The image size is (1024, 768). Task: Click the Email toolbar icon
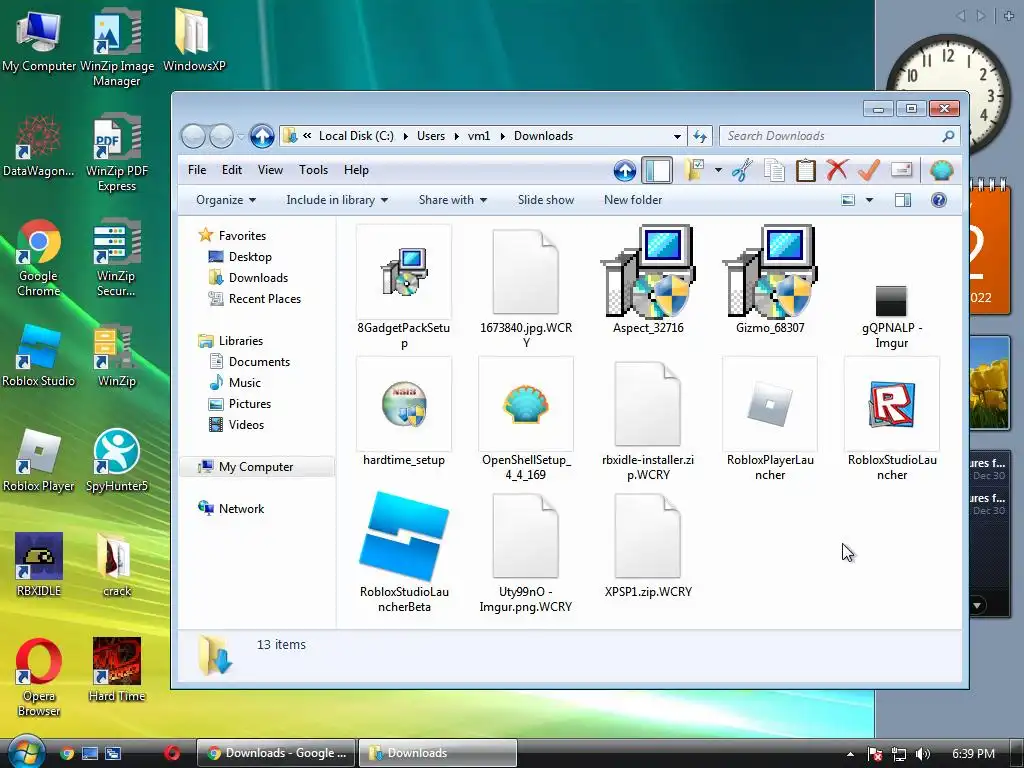click(901, 170)
